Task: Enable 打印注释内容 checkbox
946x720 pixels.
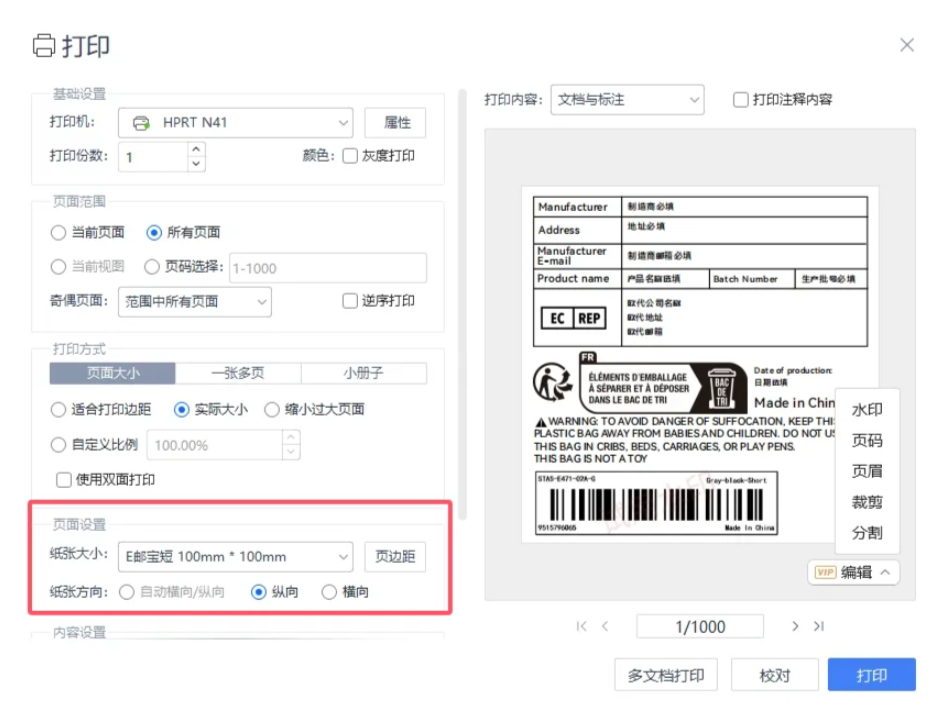Action: click(x=740, y=100)
